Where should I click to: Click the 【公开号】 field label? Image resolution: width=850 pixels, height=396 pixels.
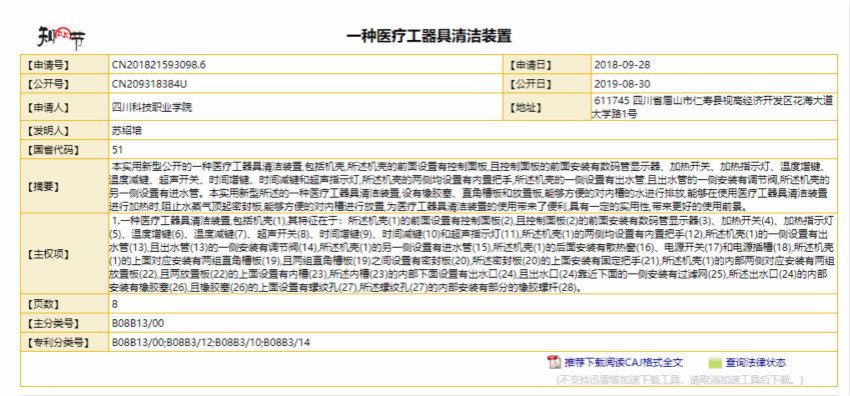(49, 84)
